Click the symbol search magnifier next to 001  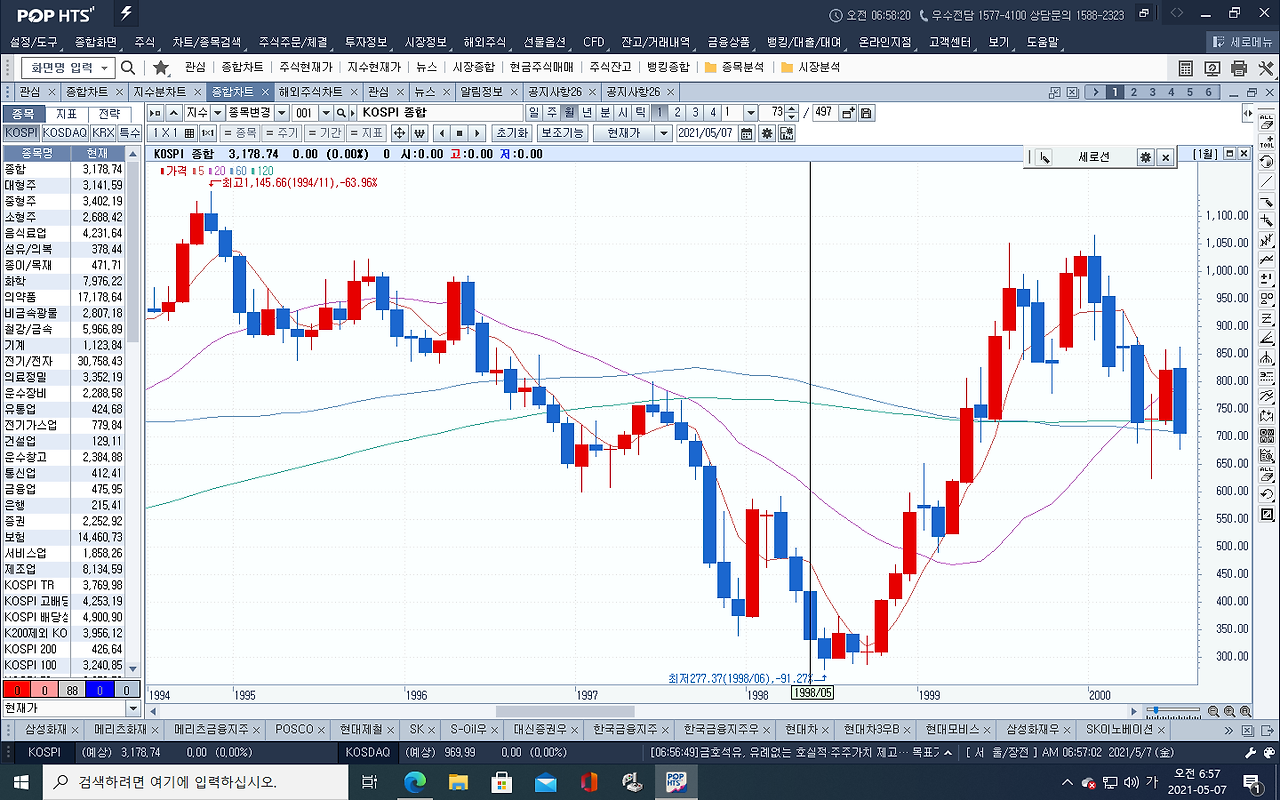point(341,113)
